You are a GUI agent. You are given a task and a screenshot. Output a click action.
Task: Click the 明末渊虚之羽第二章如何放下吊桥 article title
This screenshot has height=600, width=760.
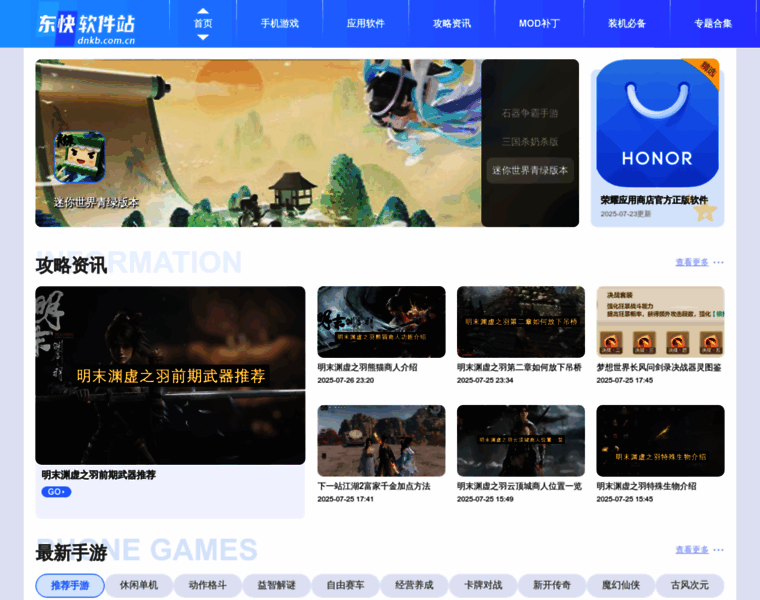pos(519,367)
